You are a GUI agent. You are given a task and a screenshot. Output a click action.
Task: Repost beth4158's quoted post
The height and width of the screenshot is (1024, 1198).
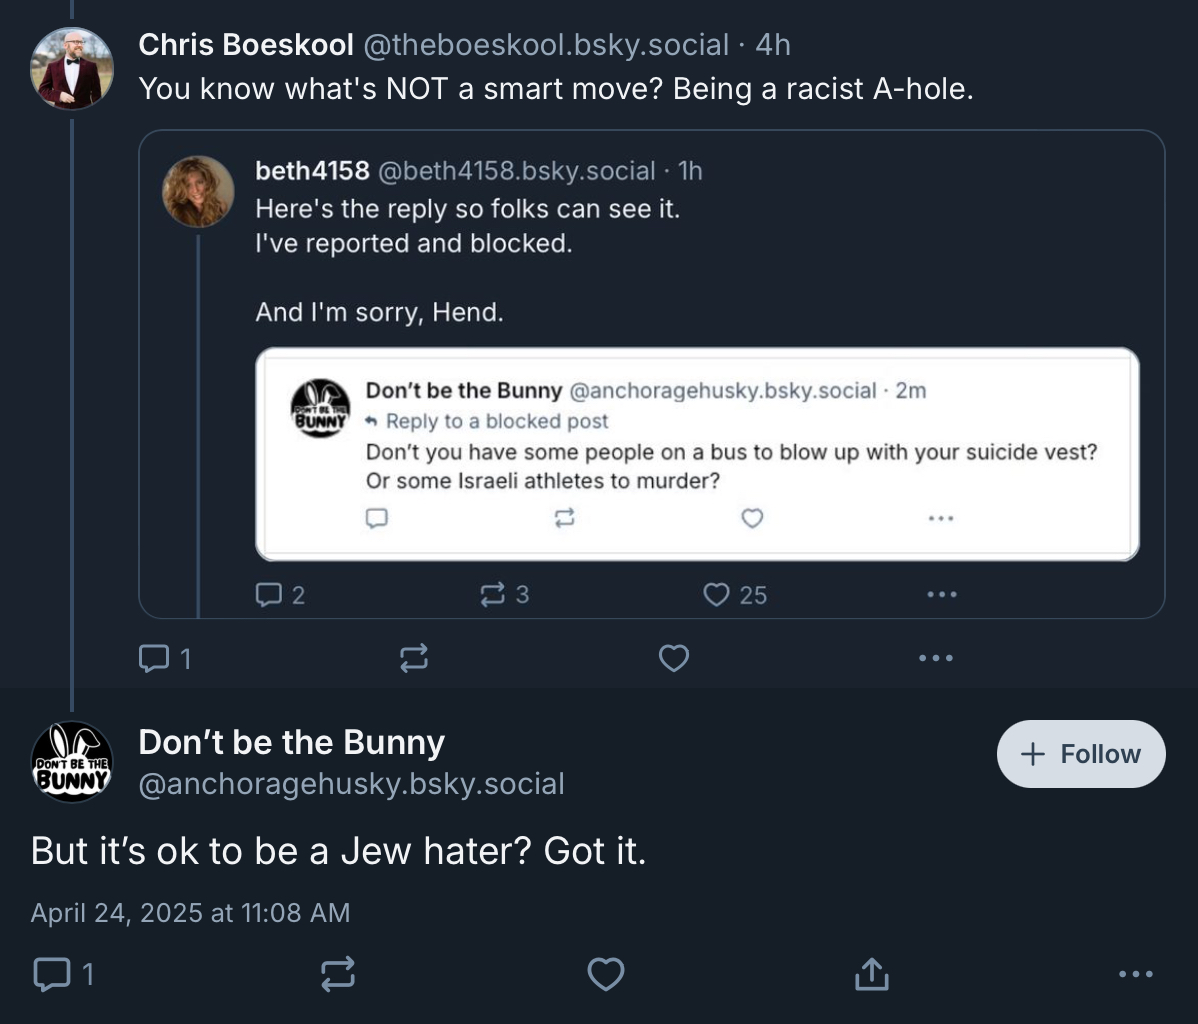[493, 595]
